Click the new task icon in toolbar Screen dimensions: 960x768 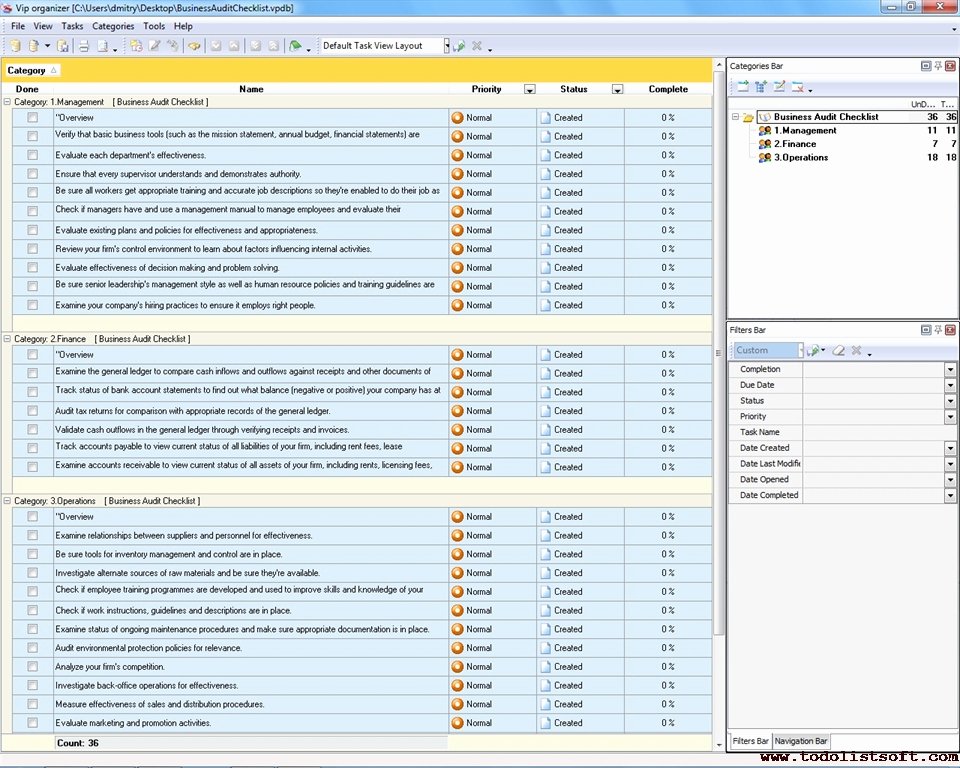[x=136, y=46]
